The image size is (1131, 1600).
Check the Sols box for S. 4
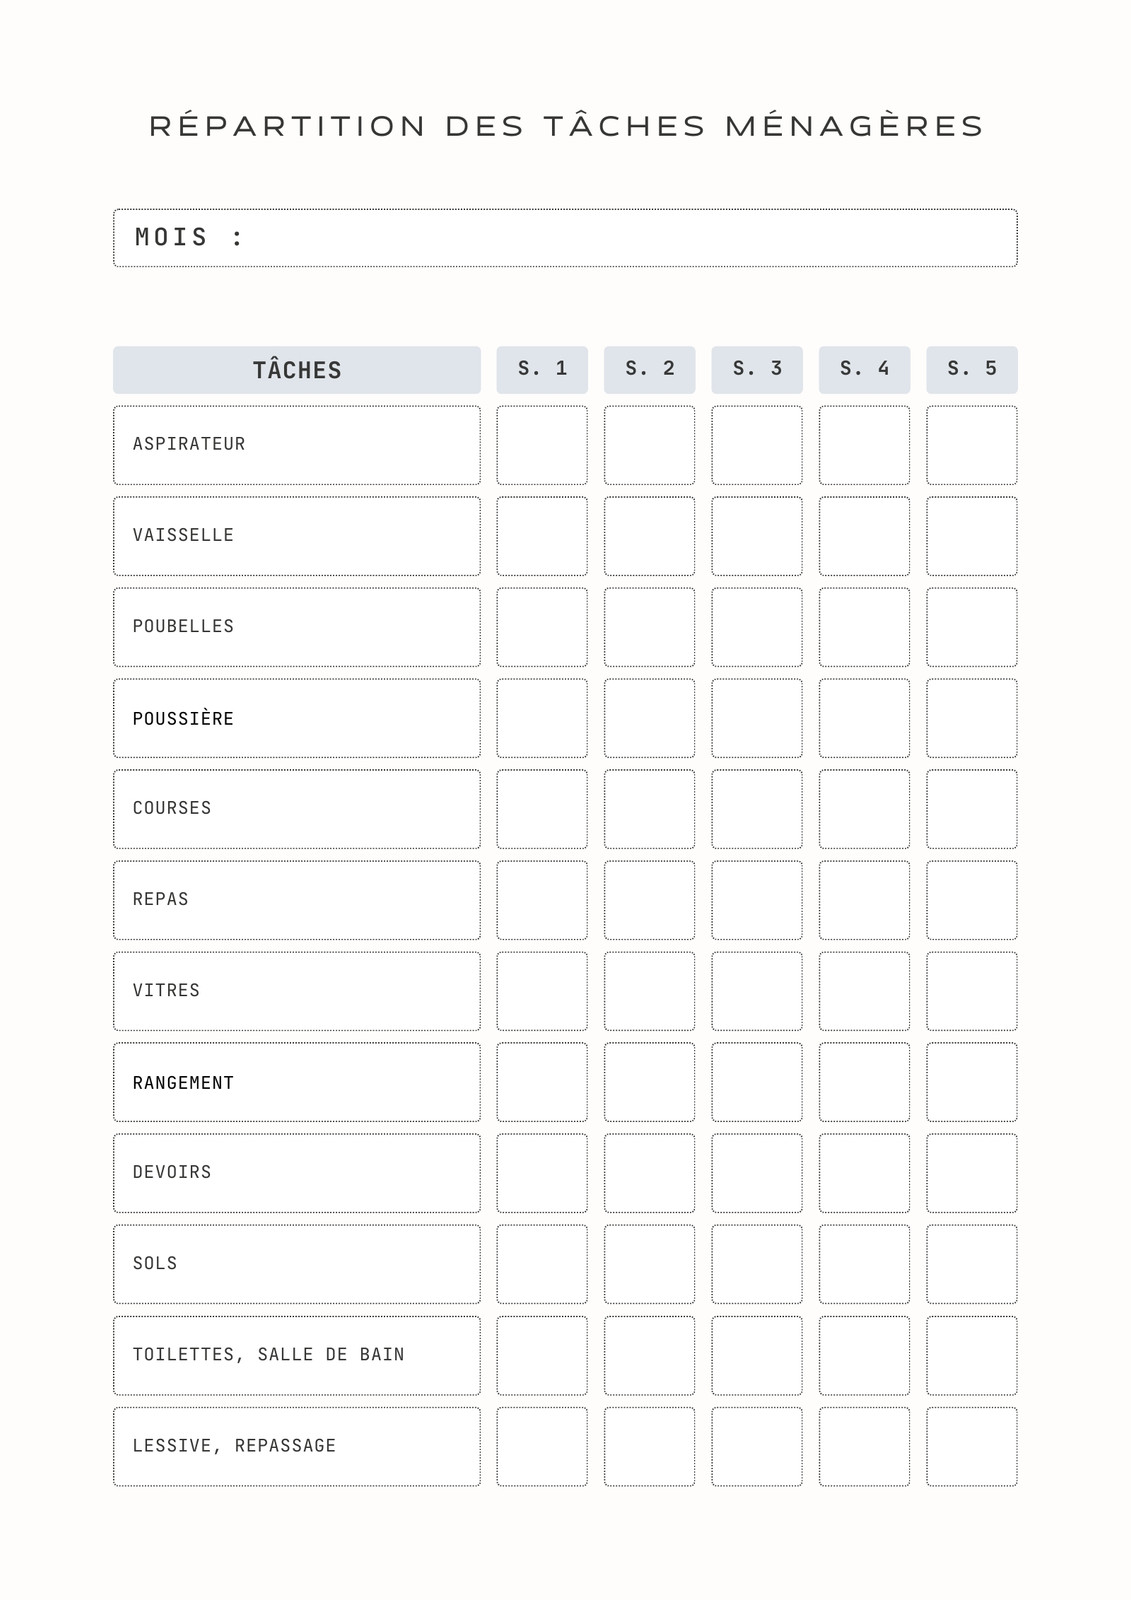point(864,1264)
